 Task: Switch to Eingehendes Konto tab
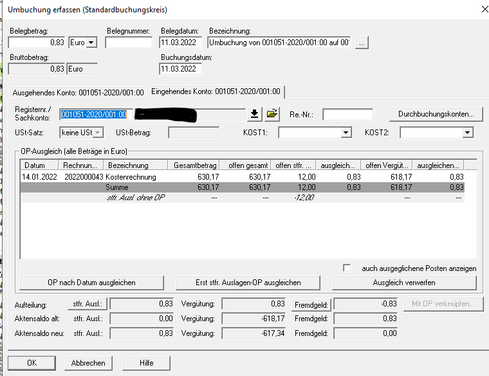[216, 91]
